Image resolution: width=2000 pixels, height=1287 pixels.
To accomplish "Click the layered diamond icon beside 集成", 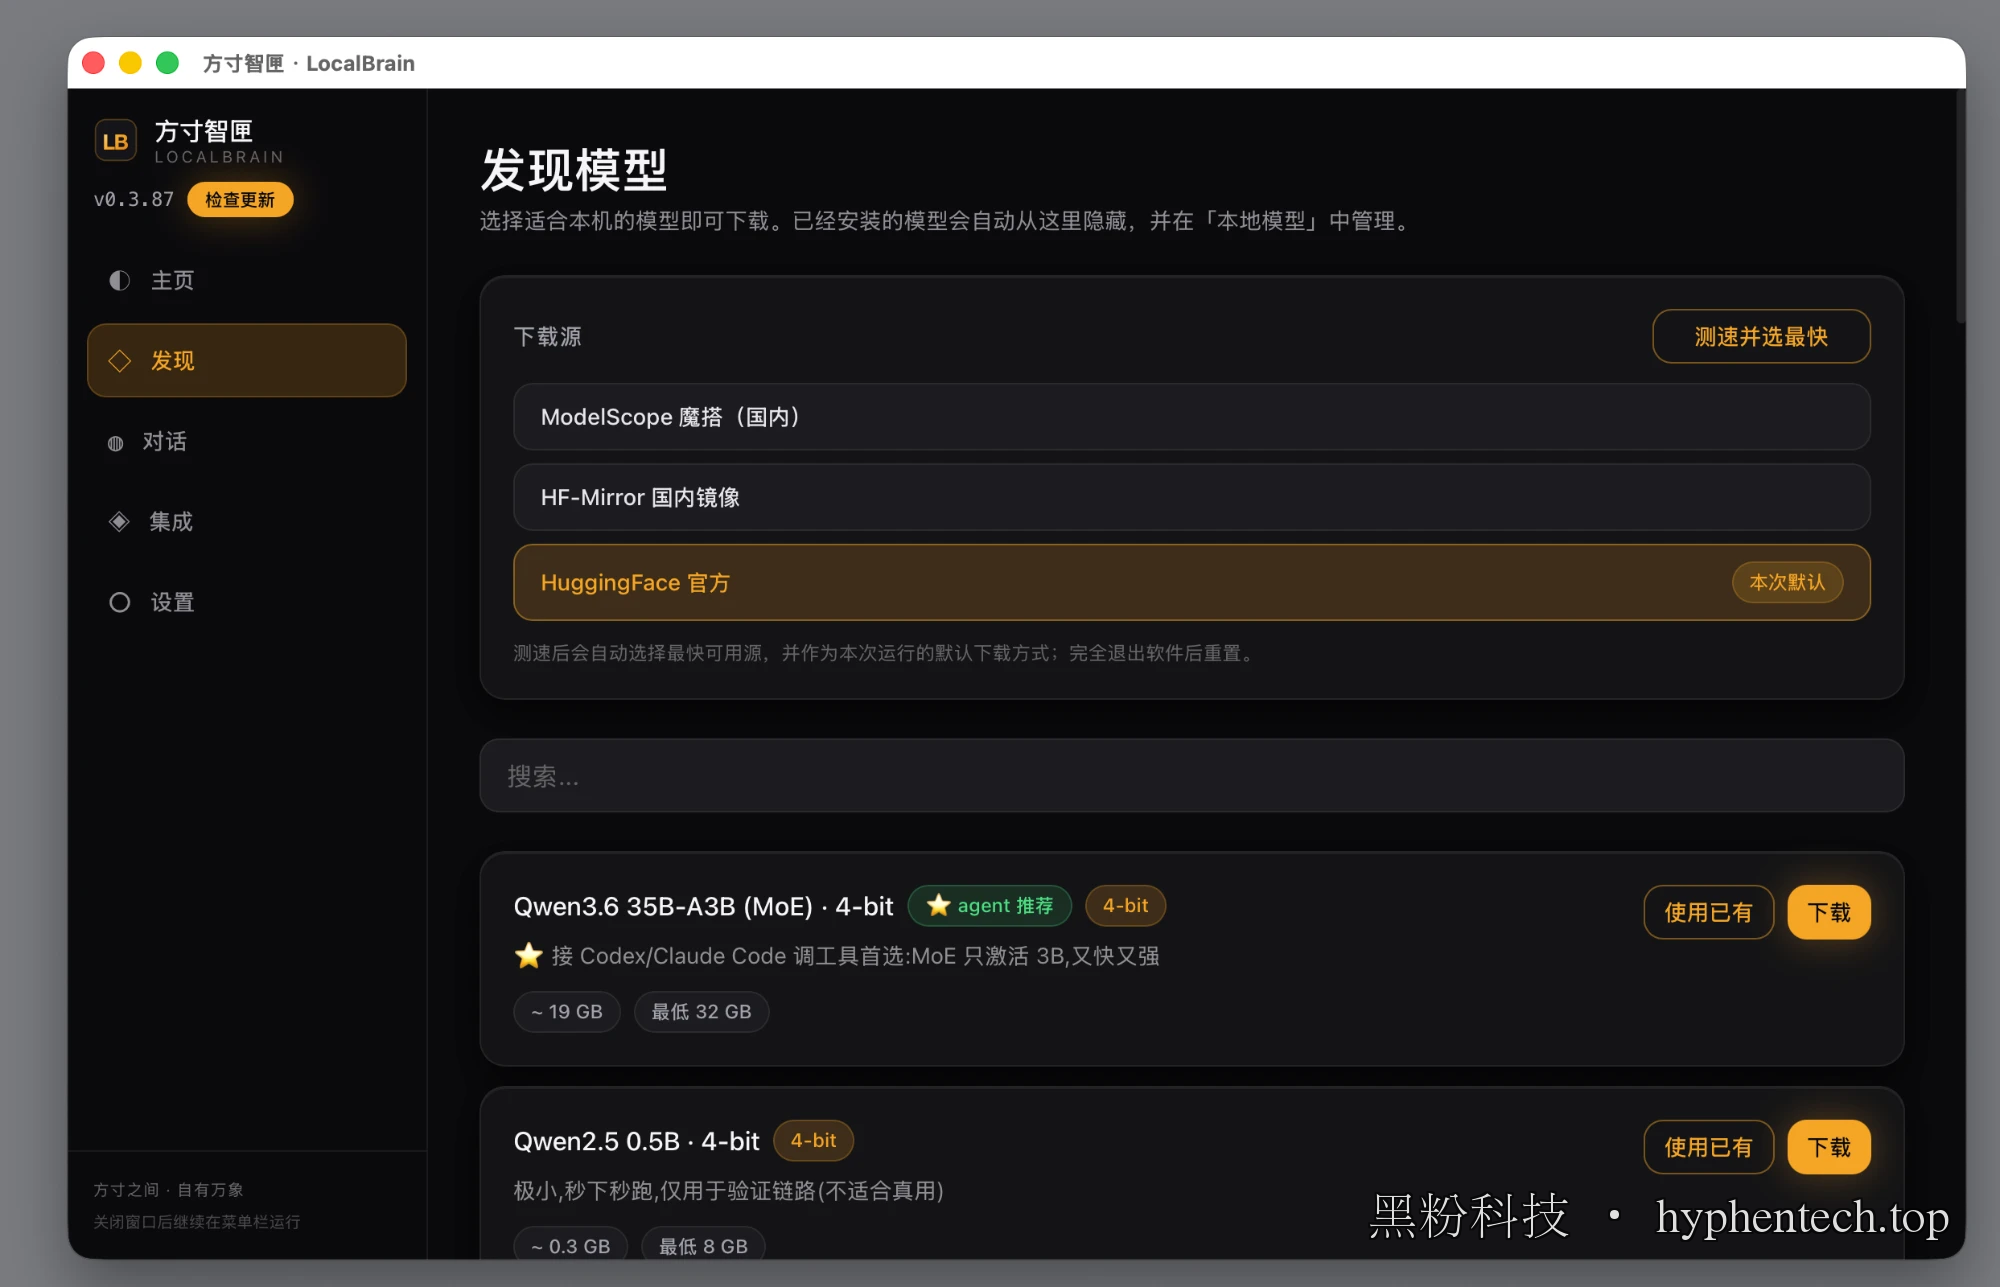I will (x=119, y=521).
